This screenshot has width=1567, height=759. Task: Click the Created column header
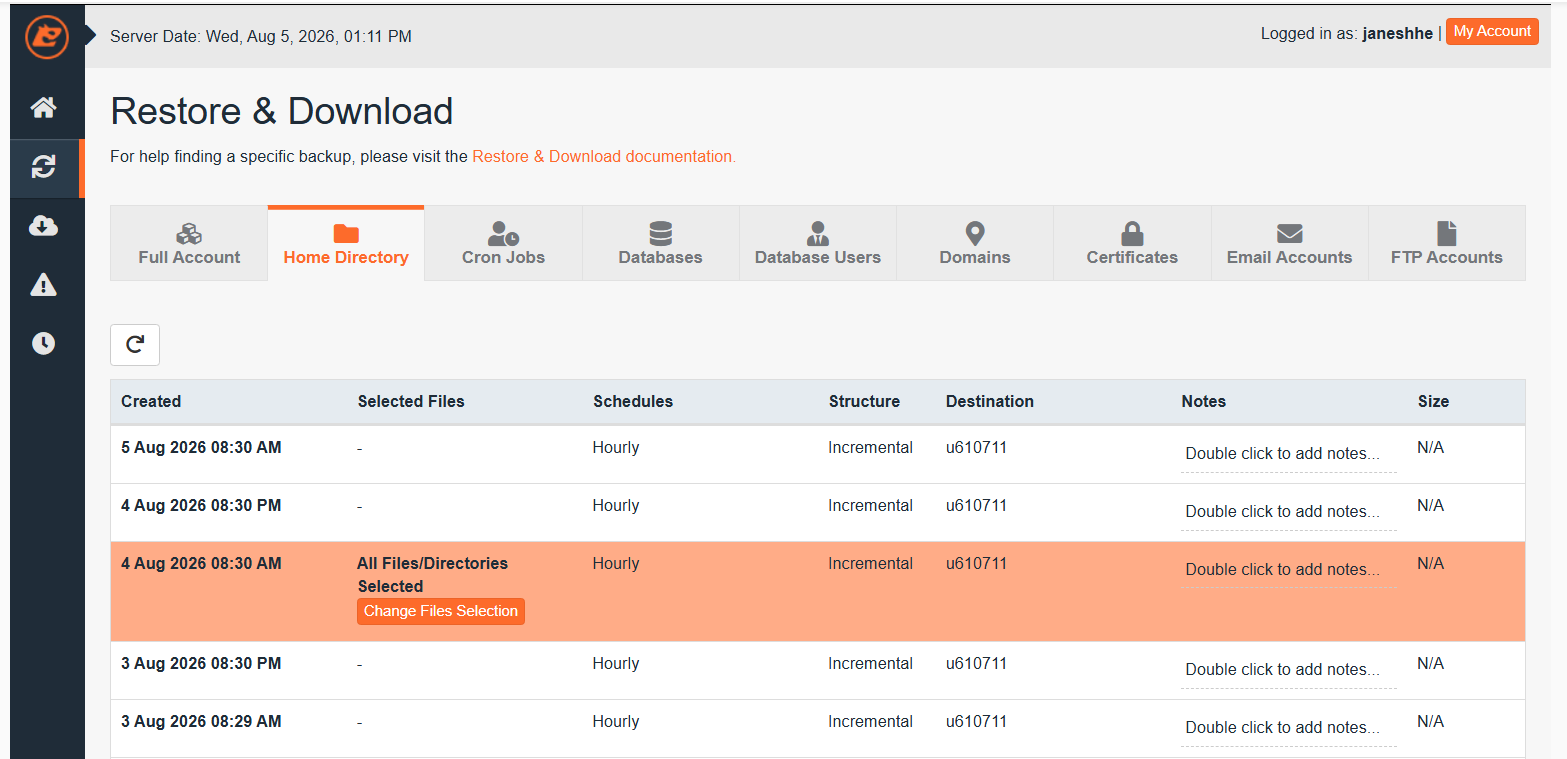[x=151, y=402]
